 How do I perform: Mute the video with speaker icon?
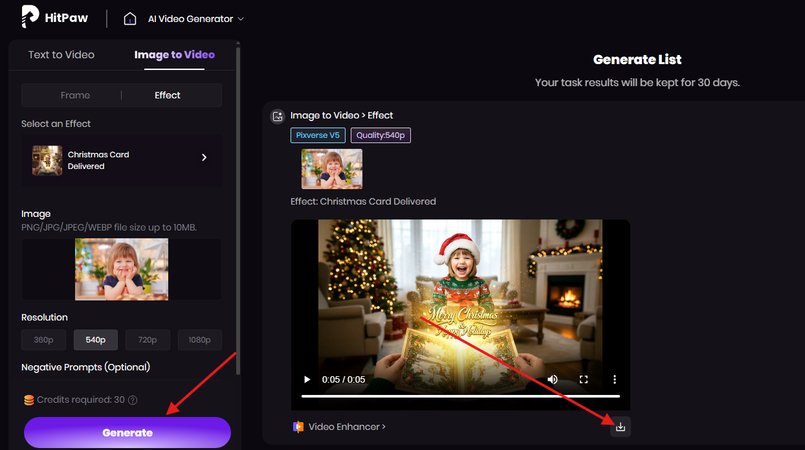click(x=552, y=380)
